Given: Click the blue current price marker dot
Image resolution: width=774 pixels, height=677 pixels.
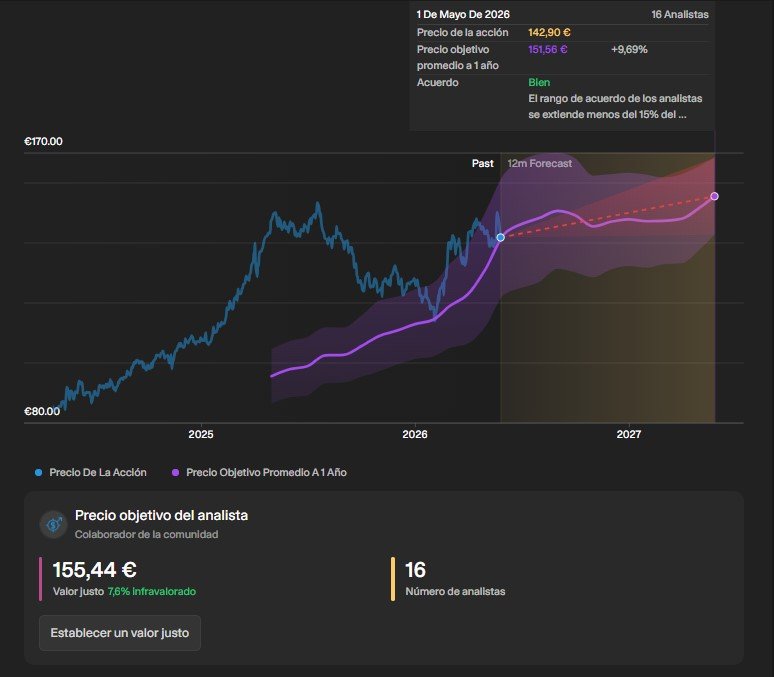Looking at the screenshot, I should [x=501, y=238].
